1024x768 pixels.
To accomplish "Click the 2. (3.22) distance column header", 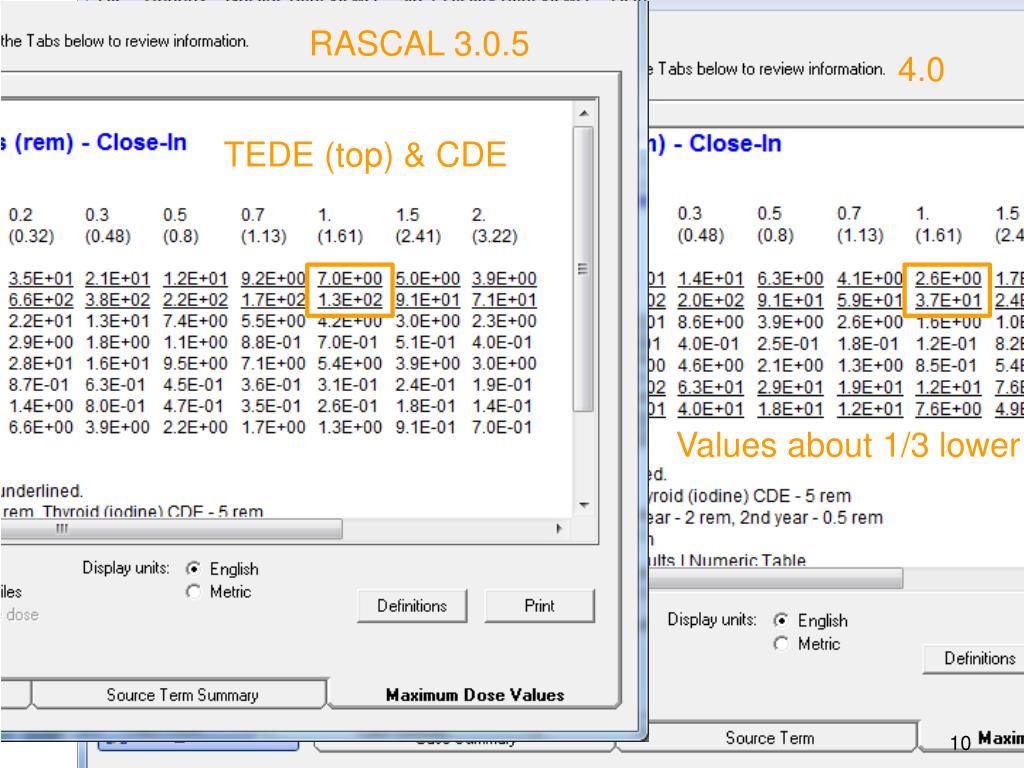I will pos(494,225).
